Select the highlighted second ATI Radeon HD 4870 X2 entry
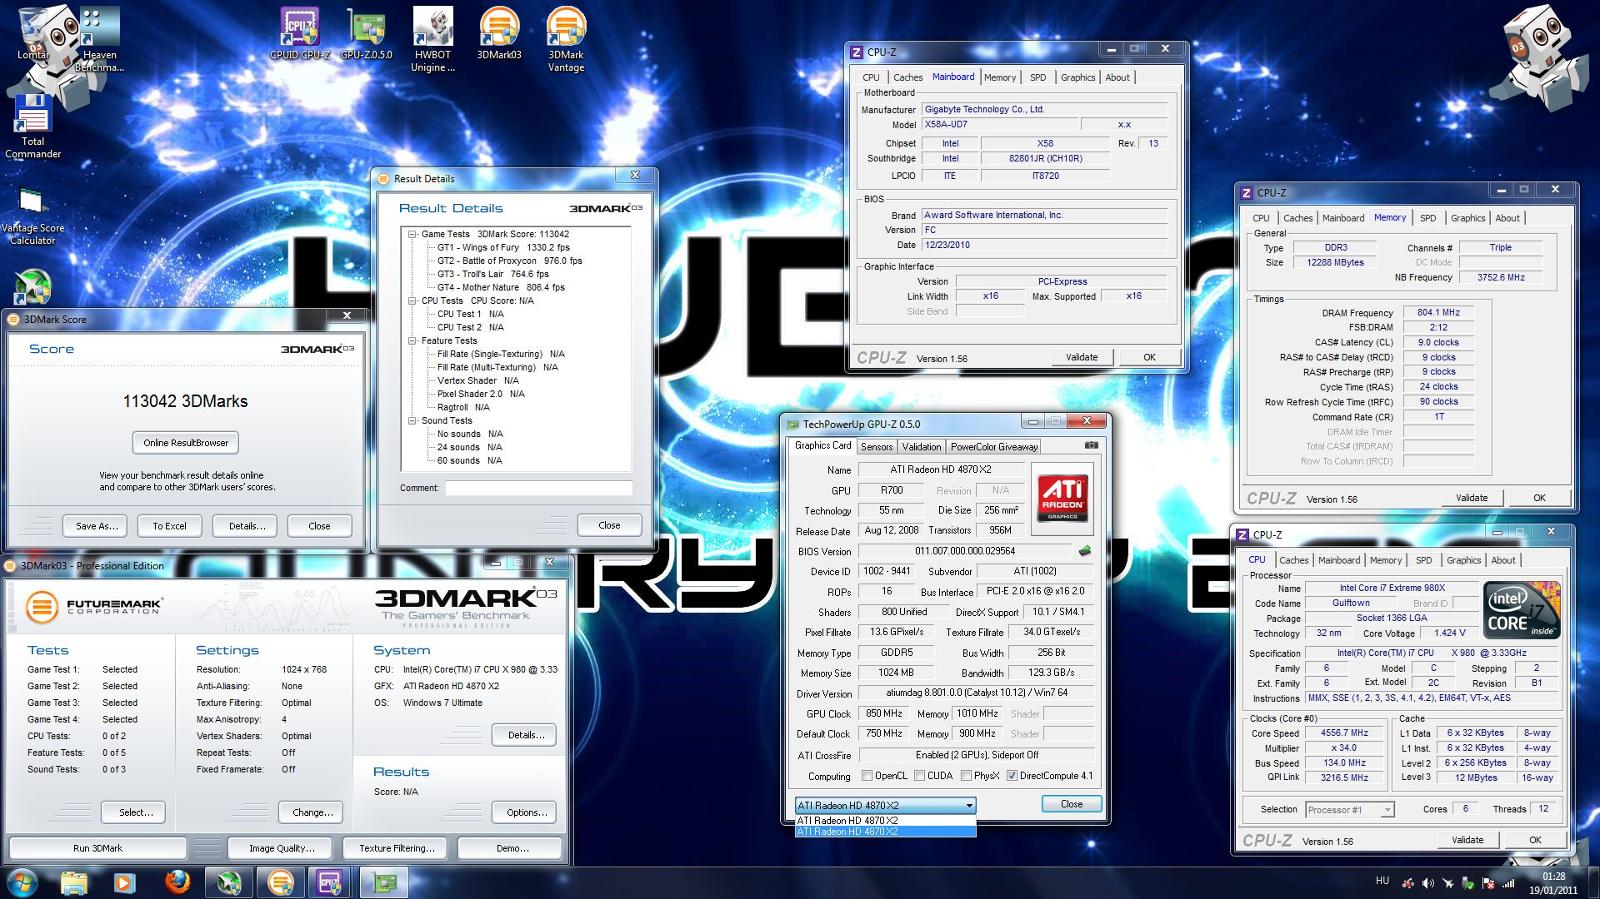Viewport: 1600px width, 899px height. [x=885, y=832]
